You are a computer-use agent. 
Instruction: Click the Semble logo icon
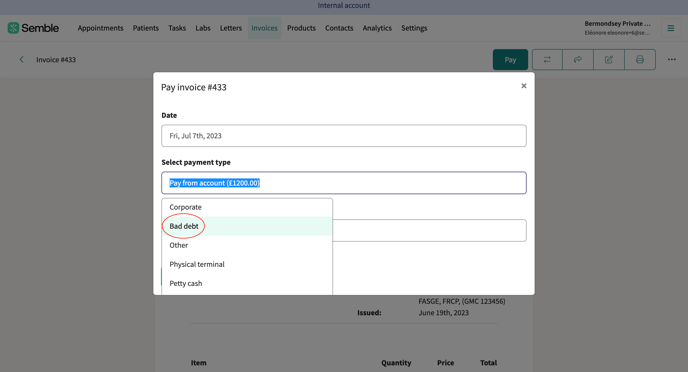click(x=13, y=28)
